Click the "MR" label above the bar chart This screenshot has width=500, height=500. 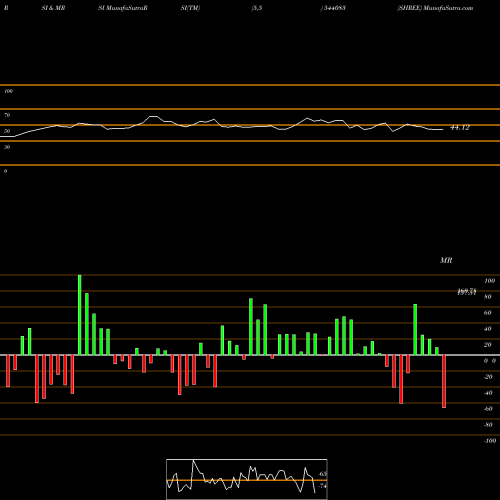click(x=446, y=260)
